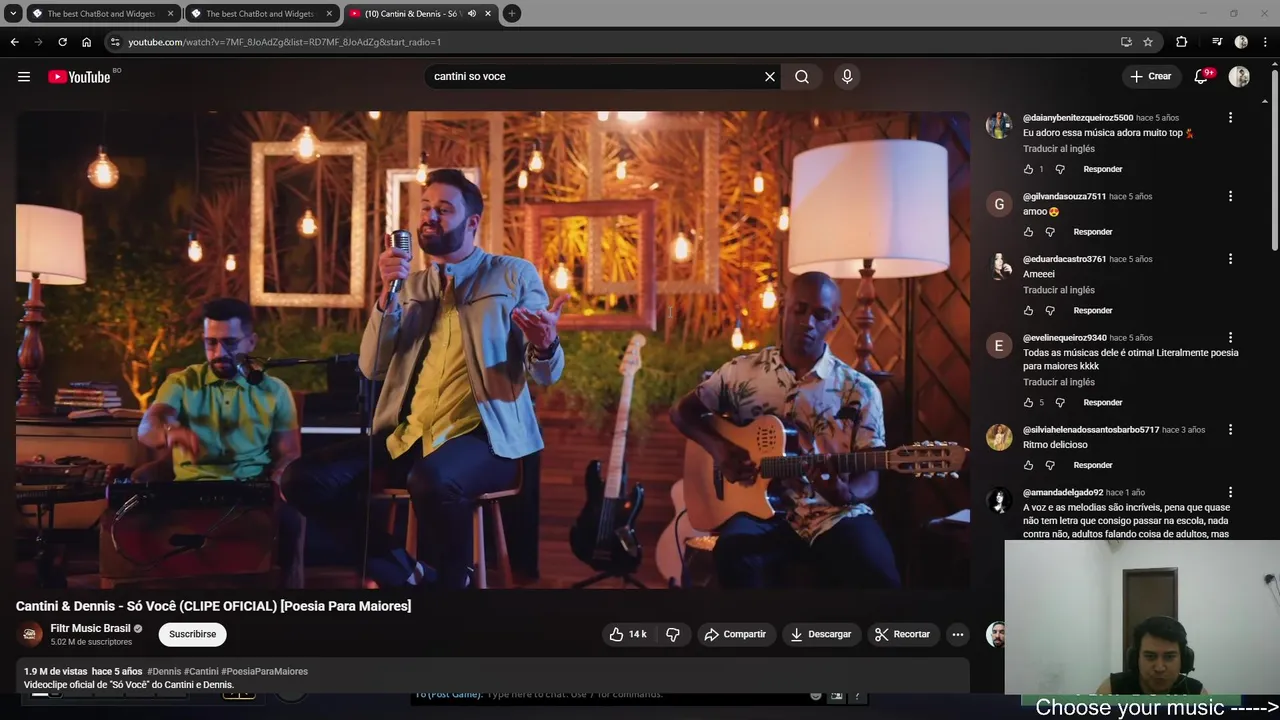Click the Suscribirse button
1280x720 pixels.
point(192,634)
